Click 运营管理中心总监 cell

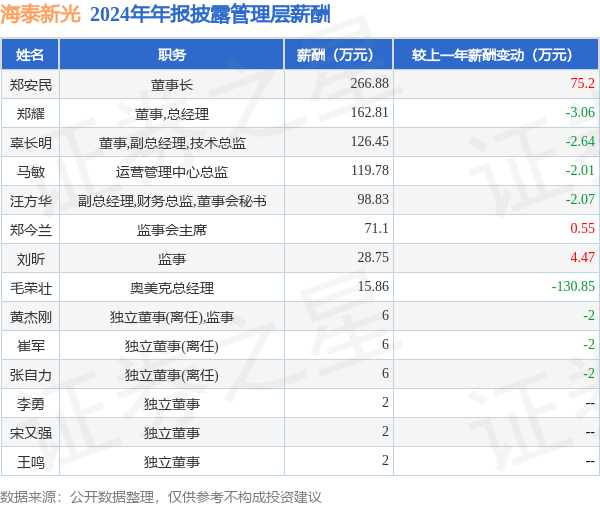(x=171, y=172)
